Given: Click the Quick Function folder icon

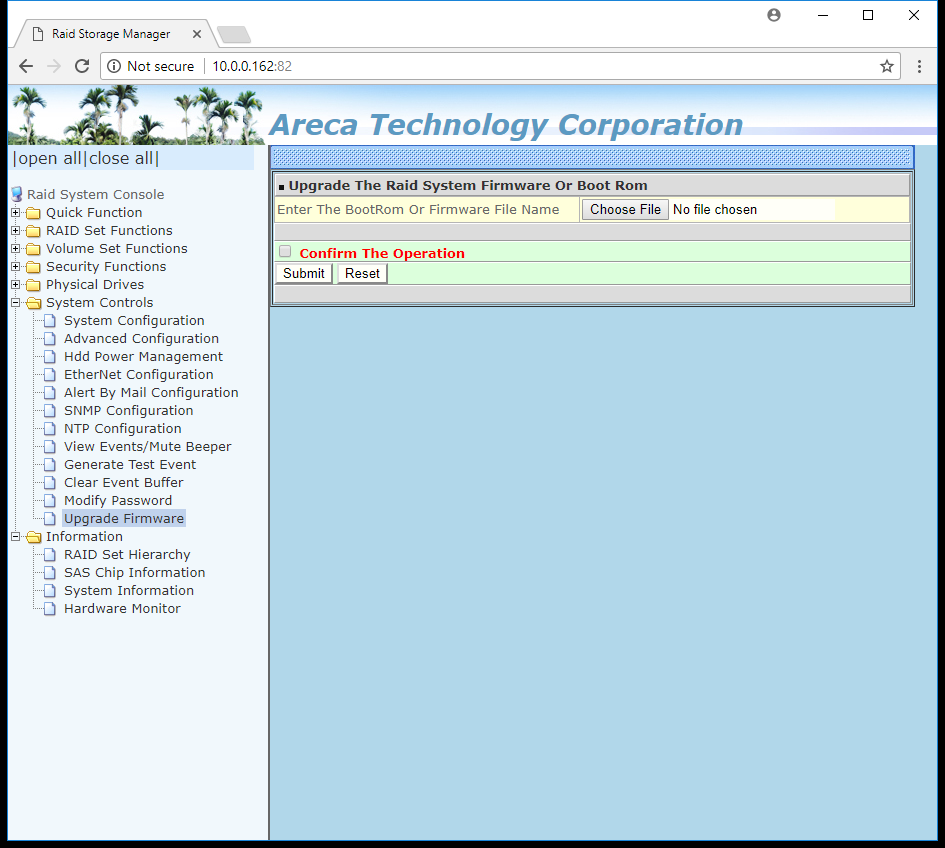Looking at the screenshot, I should click(x=34, y=213).
